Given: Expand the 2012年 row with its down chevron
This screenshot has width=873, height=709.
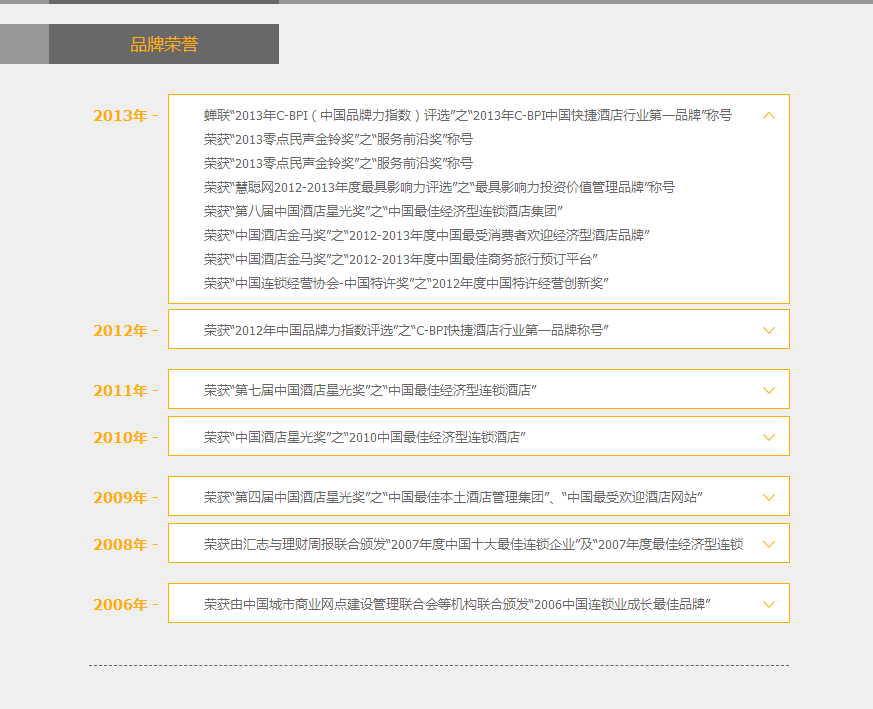Looking at the screenshot, I should coord(768,330).
